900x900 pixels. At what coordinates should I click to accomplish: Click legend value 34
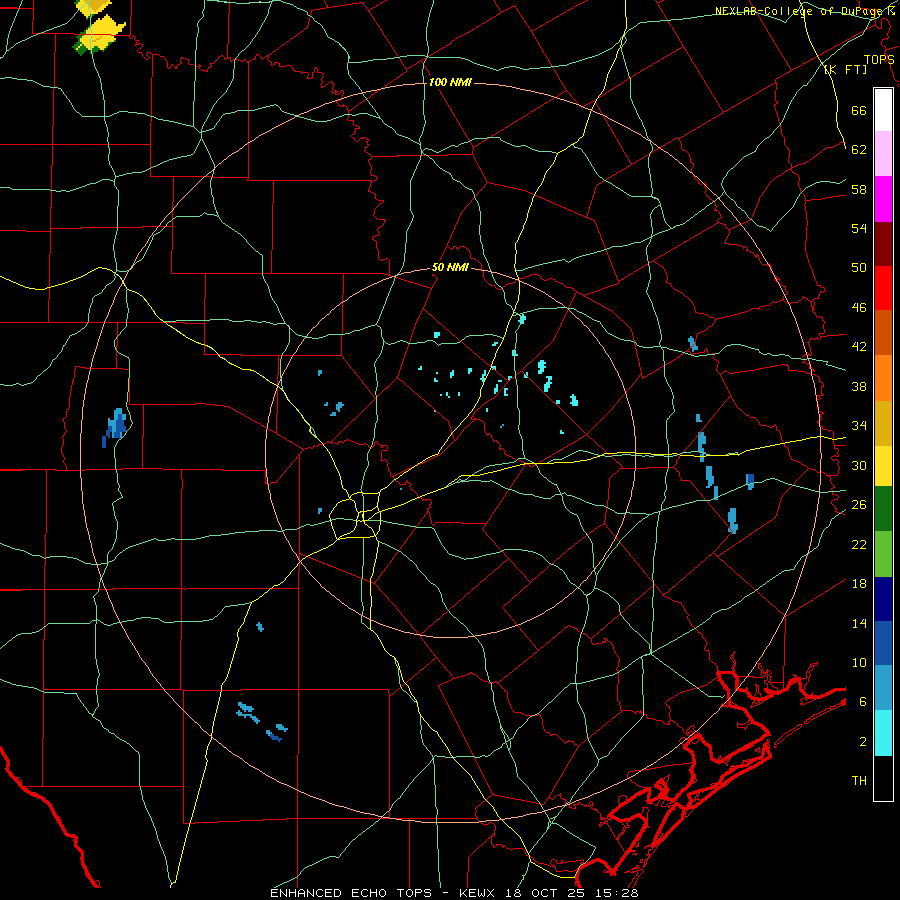pyautogui.click(x=859, y=425)
